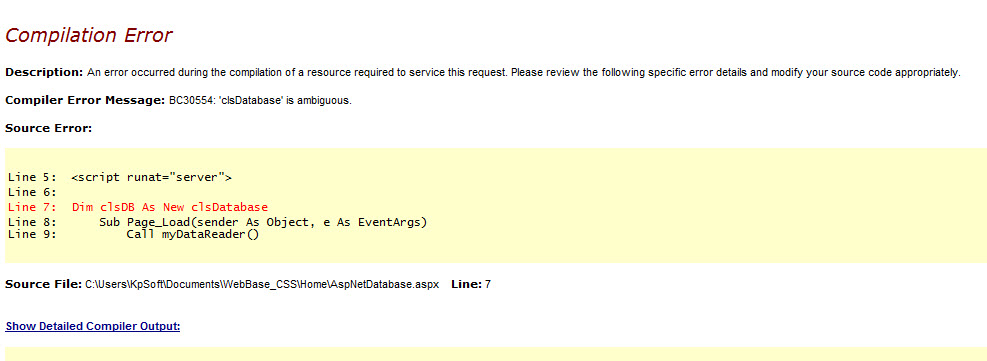Screen dimensions: 987x361
Task: Click the Compilation Error heading
Action: coord(88,36)
